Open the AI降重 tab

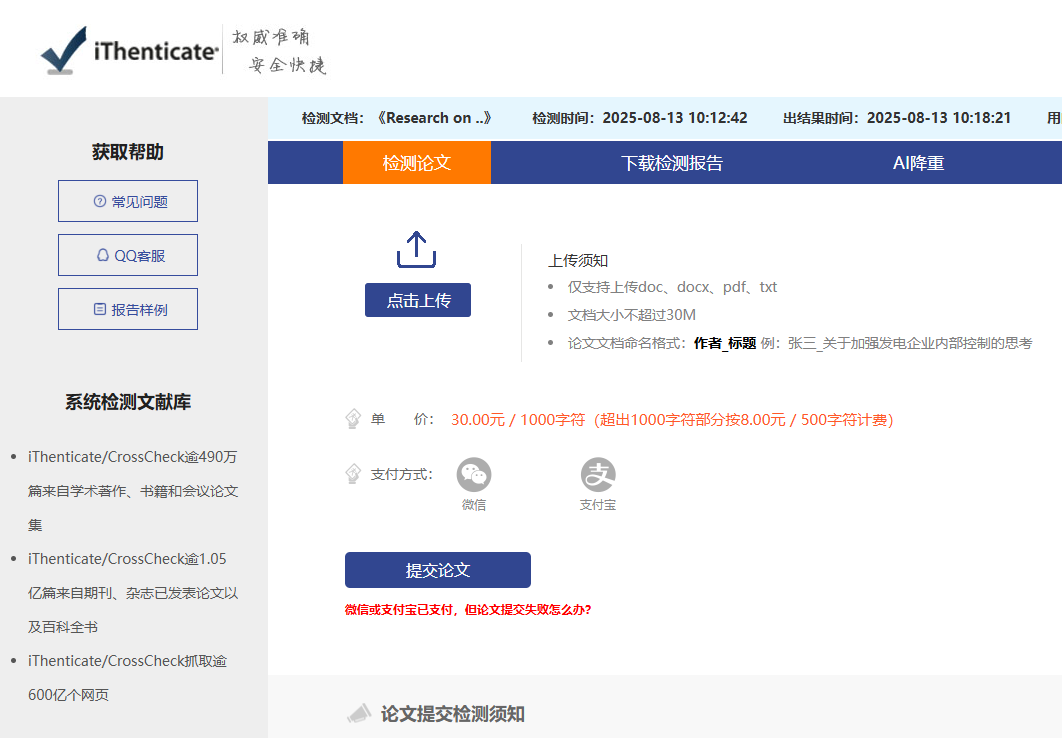918,162
